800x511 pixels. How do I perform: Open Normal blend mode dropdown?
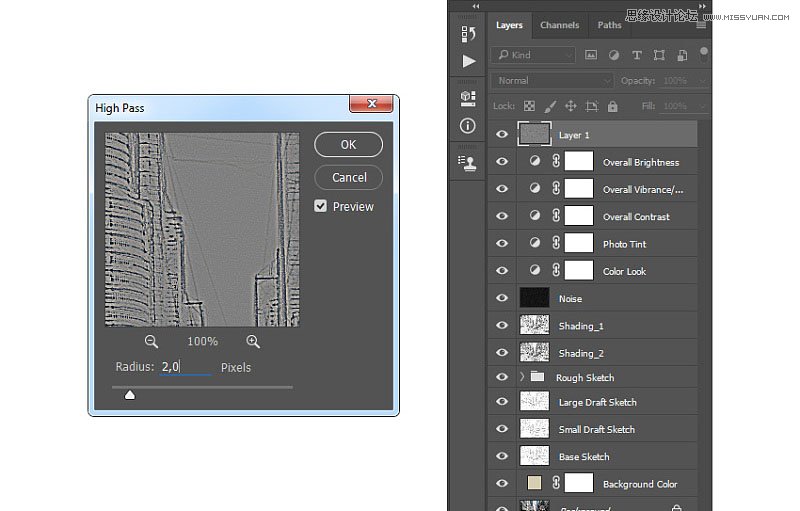(x=552, y=81)
